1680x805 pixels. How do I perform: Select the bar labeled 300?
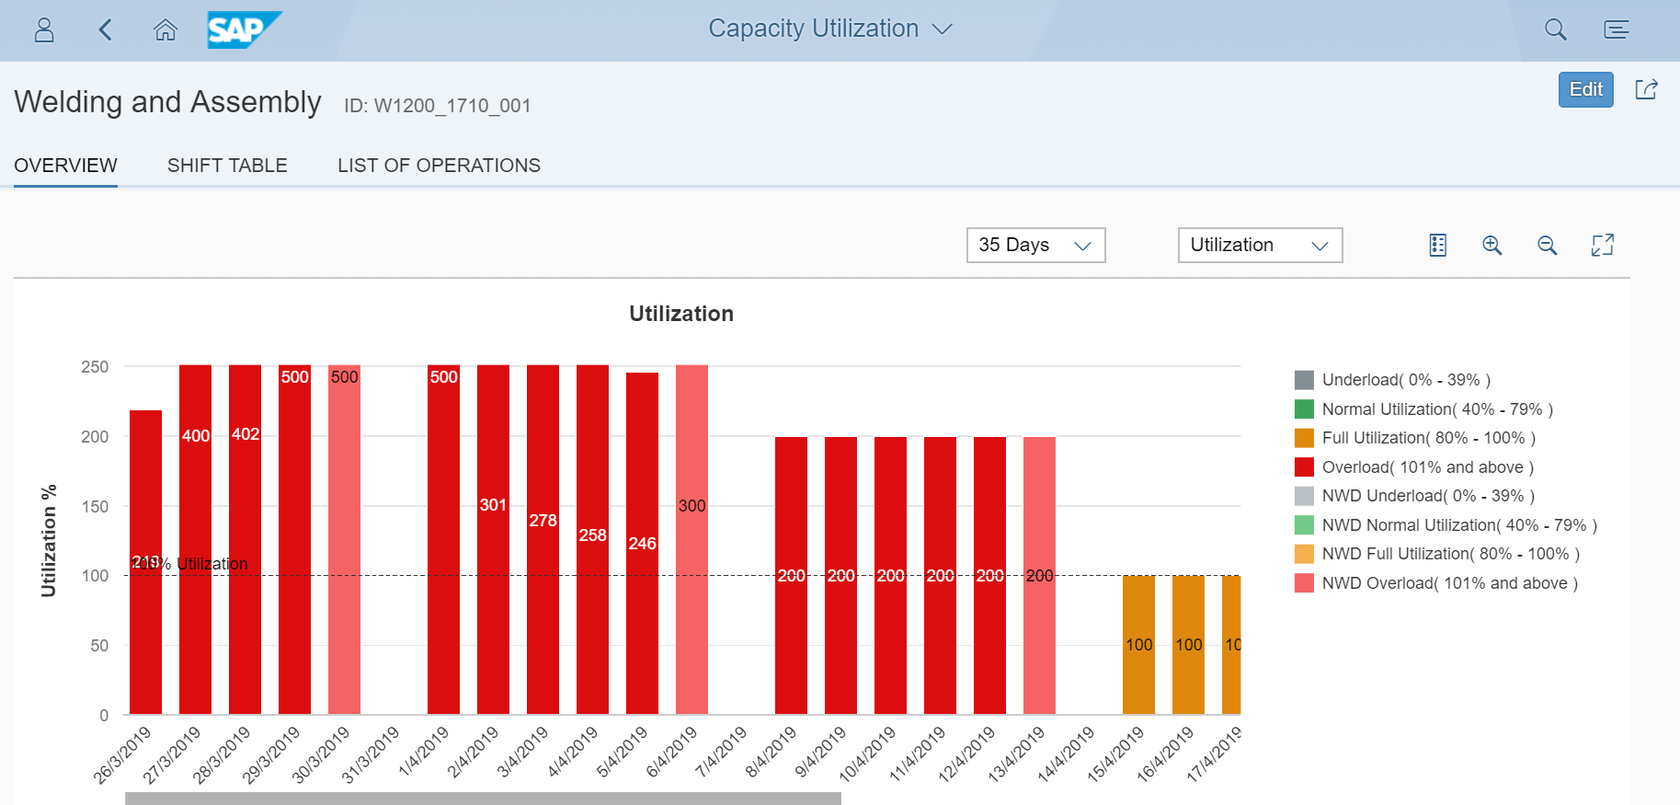coord(692,540)
